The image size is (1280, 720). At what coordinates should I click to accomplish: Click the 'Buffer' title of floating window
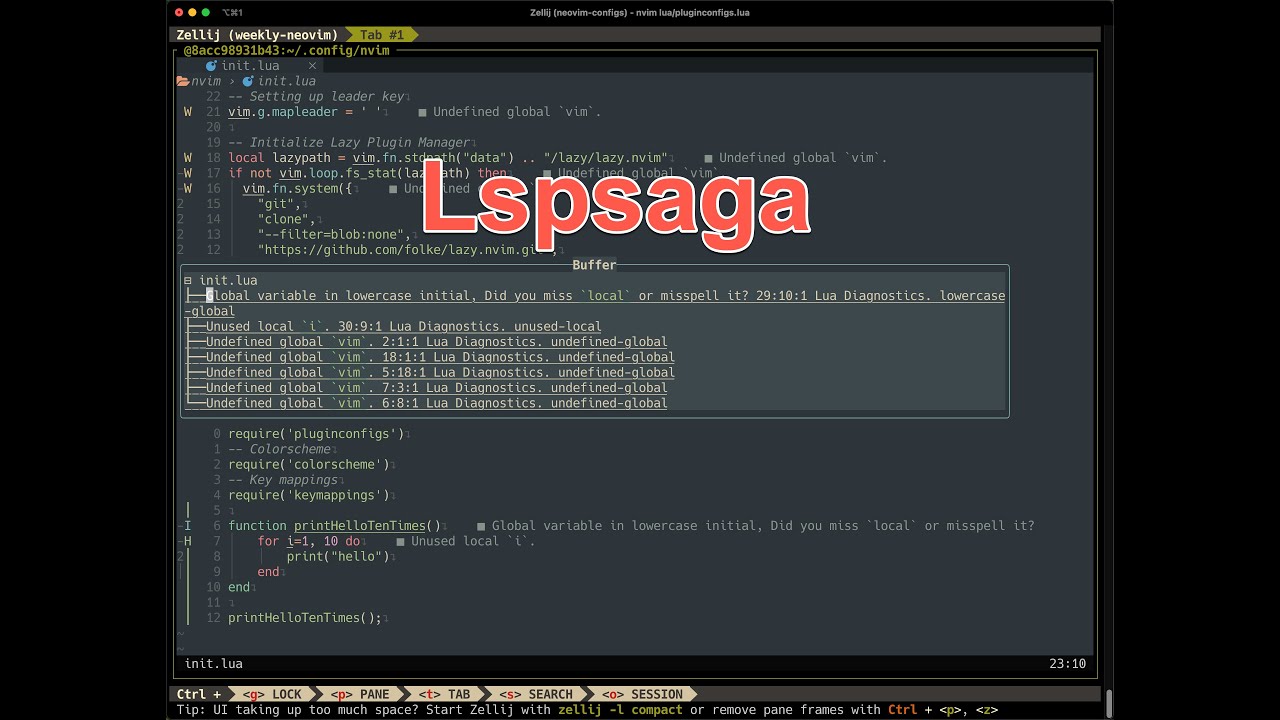click(x=594, y=265)
